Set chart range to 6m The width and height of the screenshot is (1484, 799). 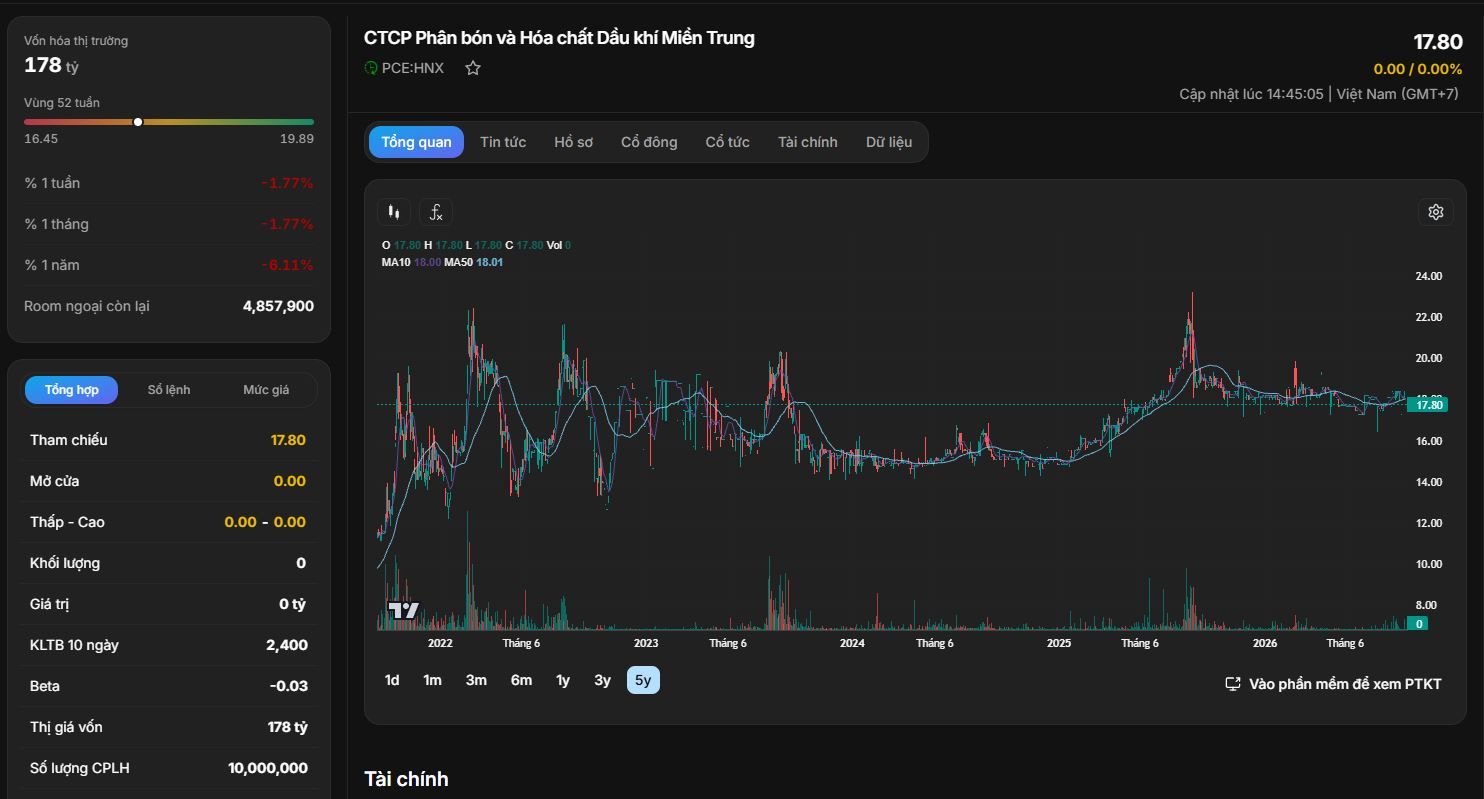coord(521,680)
